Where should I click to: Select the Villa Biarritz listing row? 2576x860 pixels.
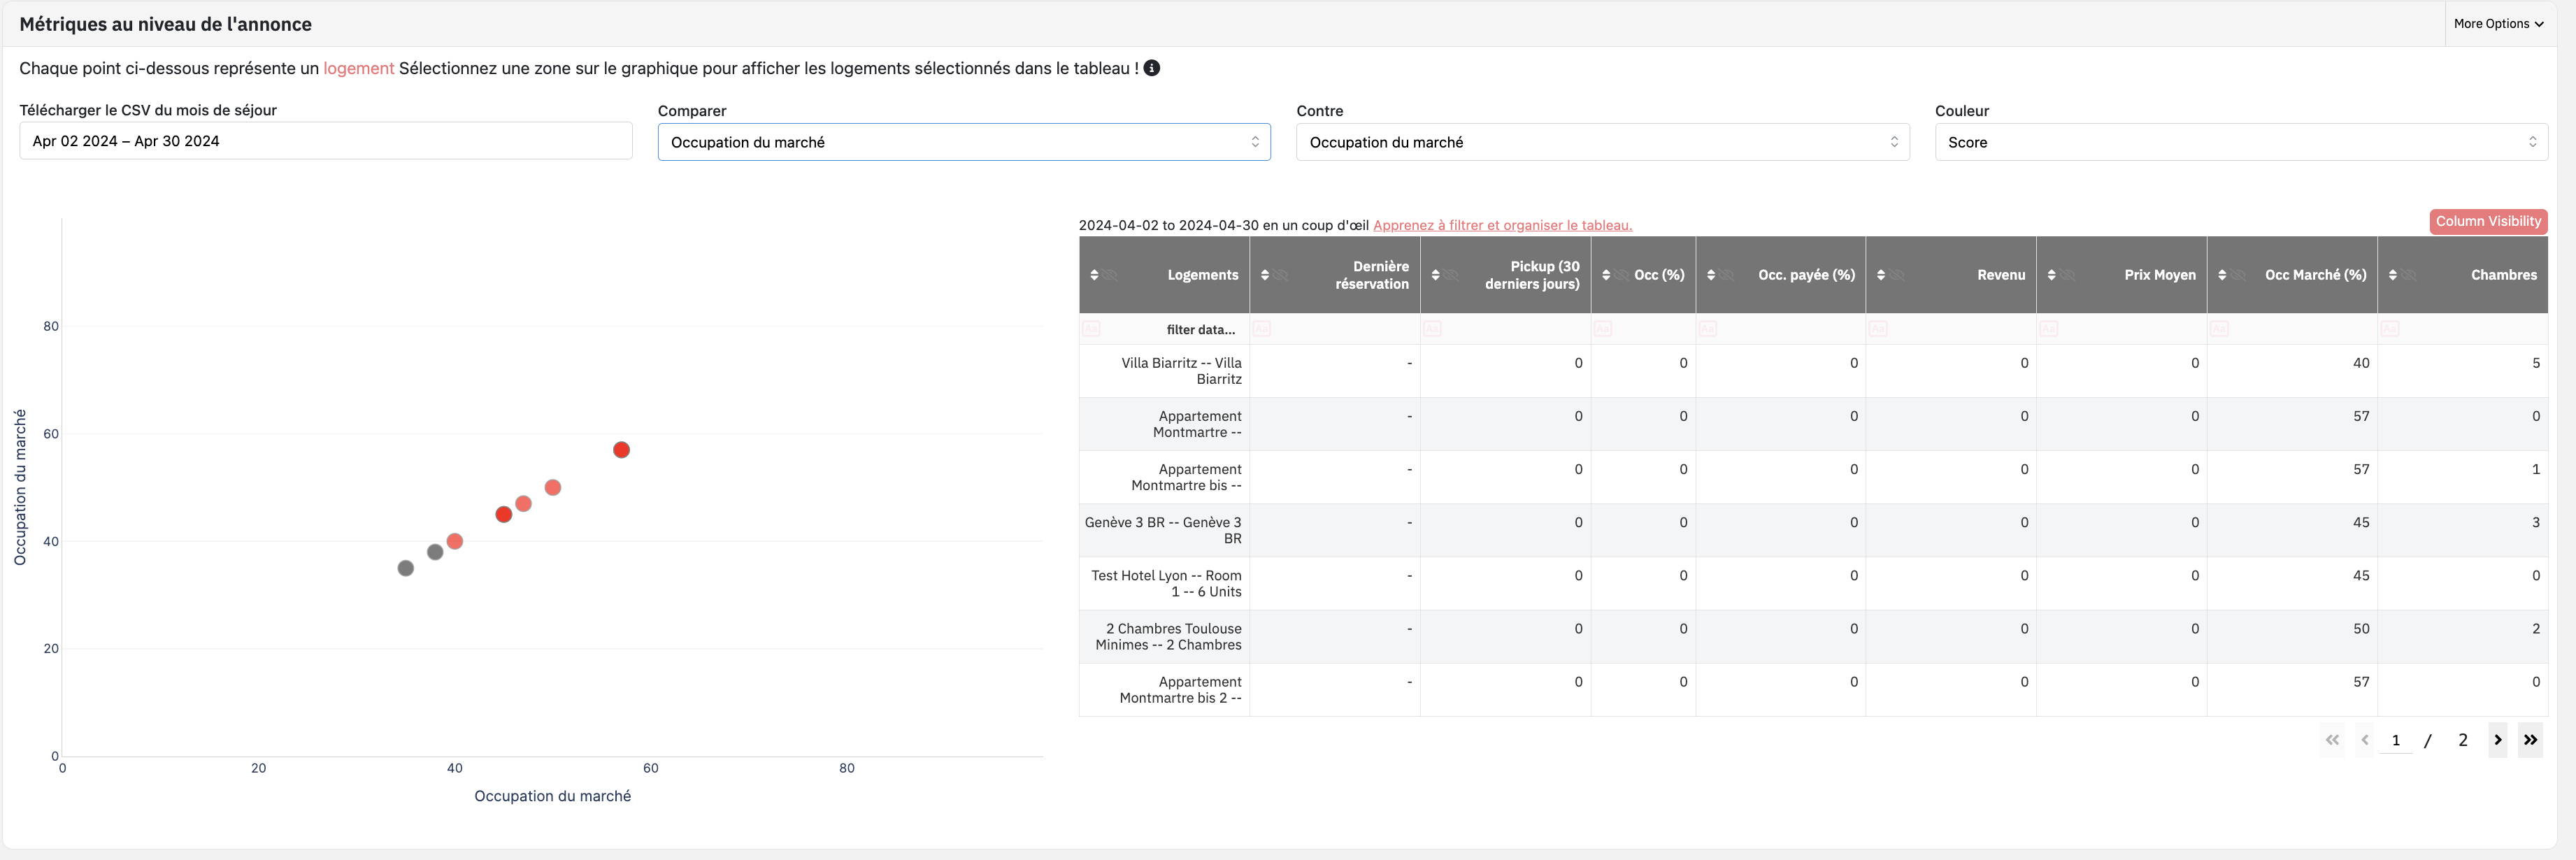click(x=1813, y=371)
